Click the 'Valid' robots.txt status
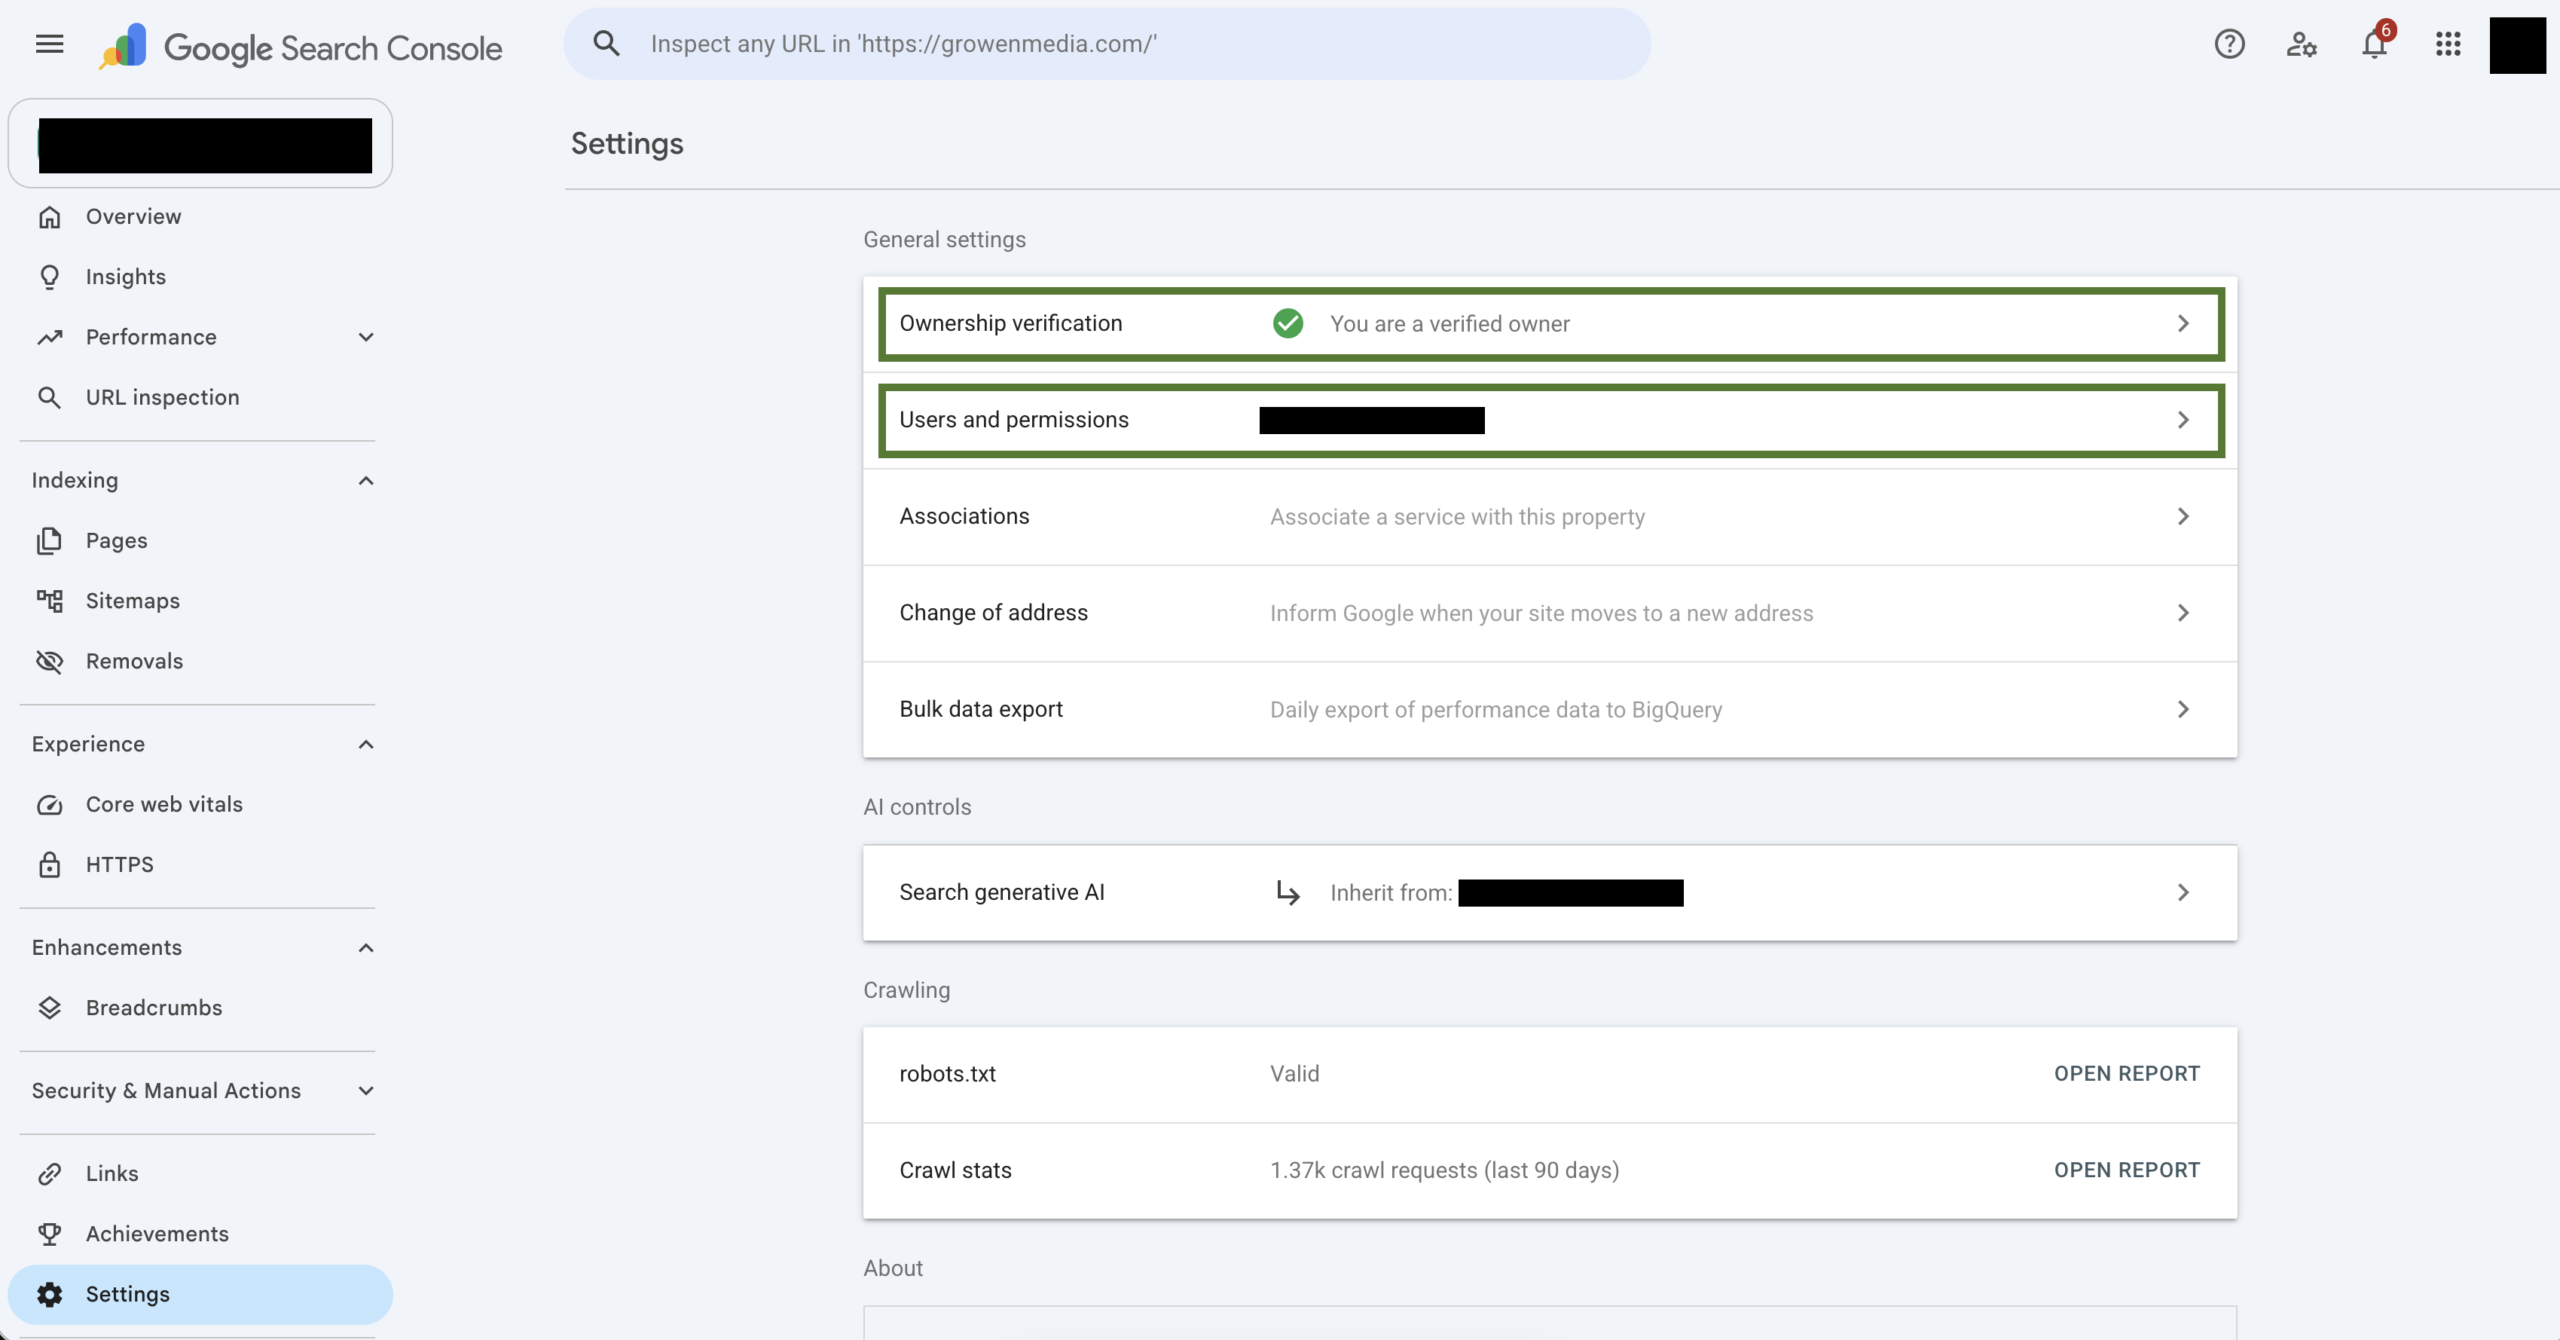2560x1340 pixels. tap(1295, 1074)
